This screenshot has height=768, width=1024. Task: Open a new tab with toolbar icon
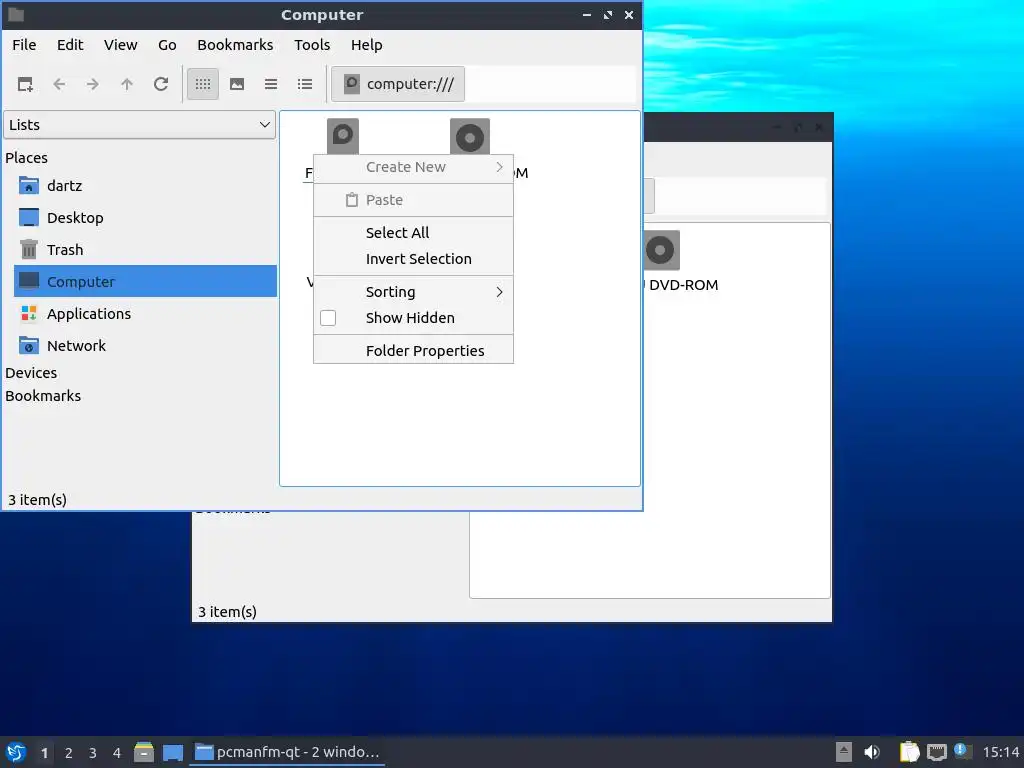point(25,84)
